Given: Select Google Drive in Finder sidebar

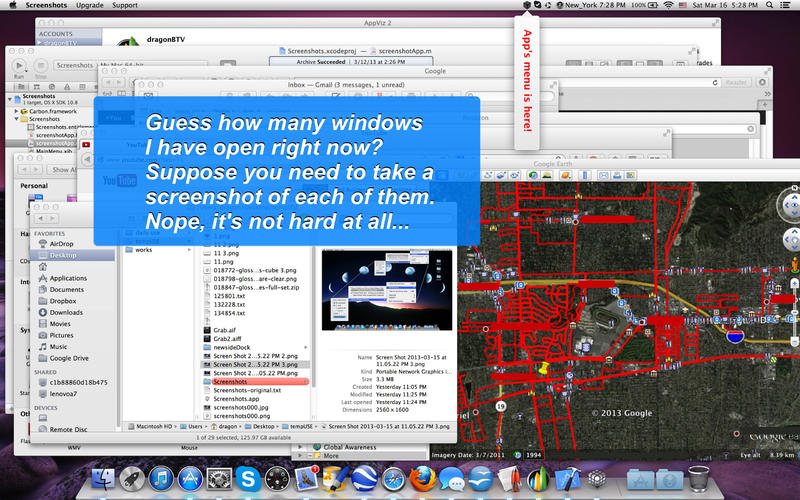Looking at the screenshot, I should tap(69, 358).
